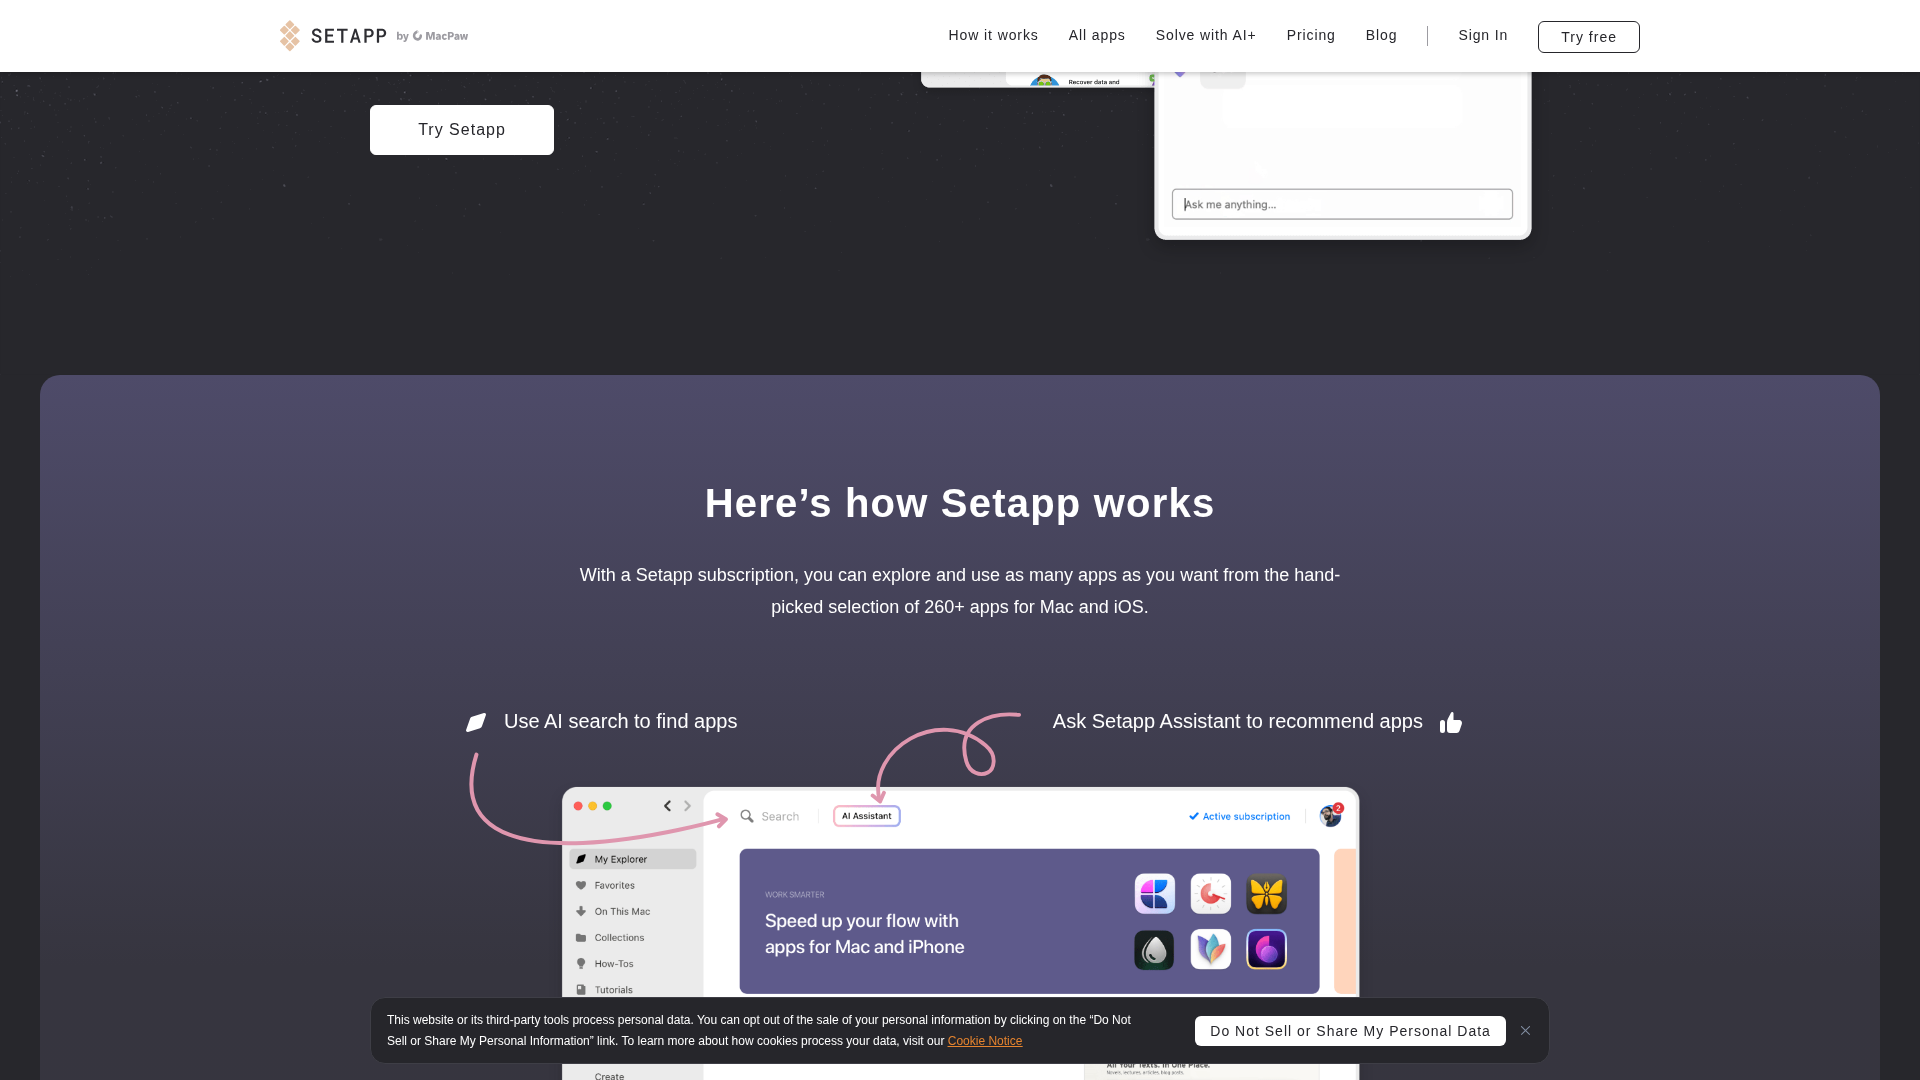Open the Cookie Notice link
The image size is (1920, 1080).
(984, 1041)
